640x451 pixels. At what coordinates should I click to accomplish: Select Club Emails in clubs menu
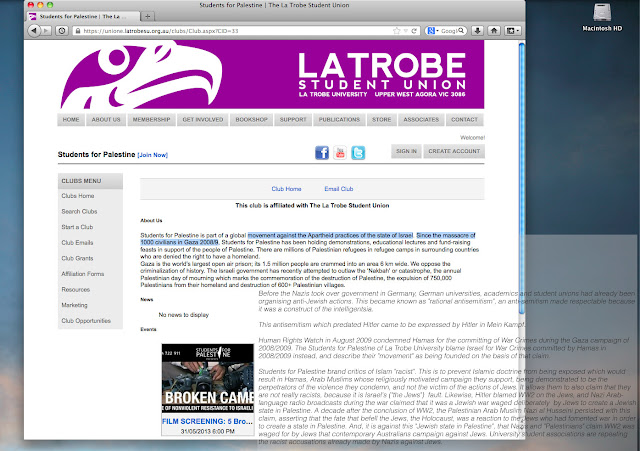click(x=78, y=242)
